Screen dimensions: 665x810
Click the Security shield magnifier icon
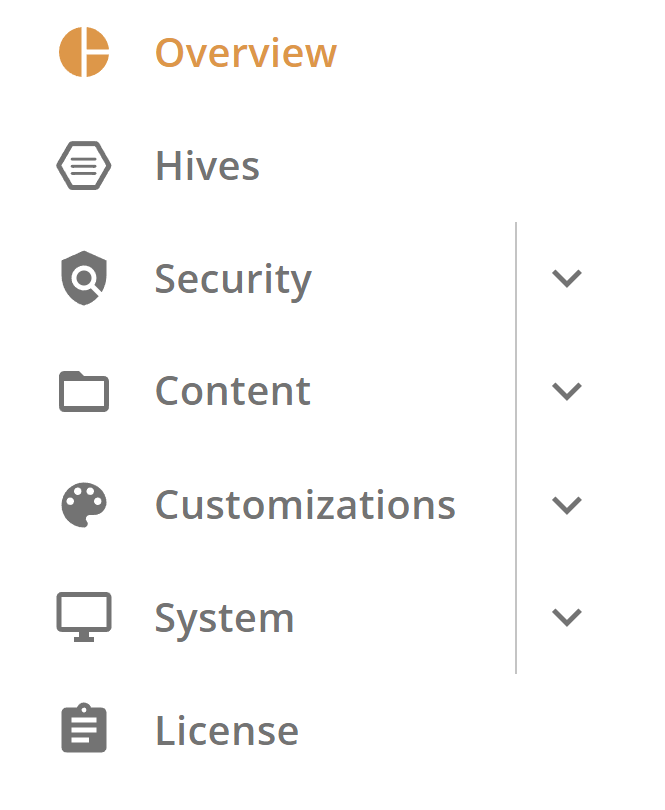pyautogui.click(x=84, y=278)
